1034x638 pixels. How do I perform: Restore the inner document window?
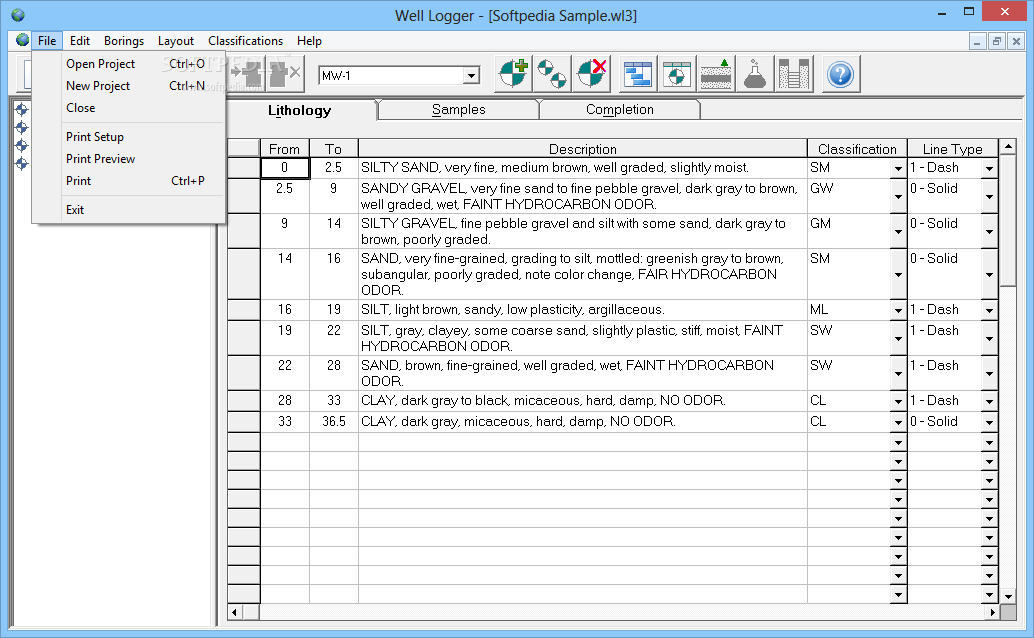(x=996, y=41)
